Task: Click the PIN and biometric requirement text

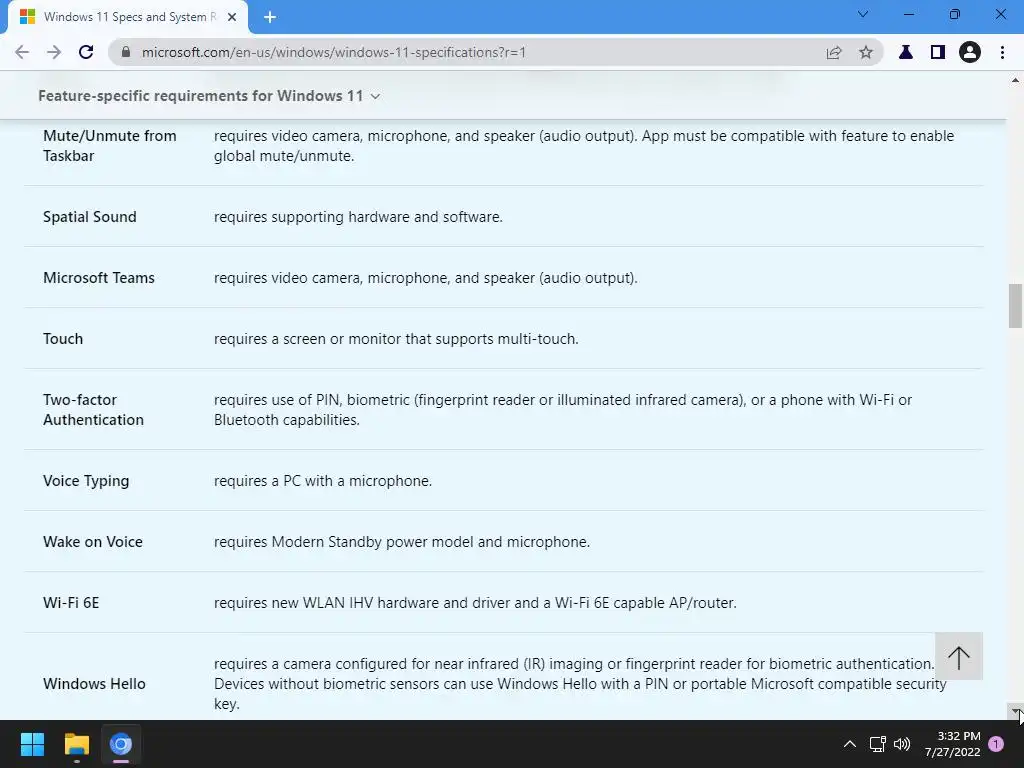Action: pyautogui.click(x=563, y=409)
